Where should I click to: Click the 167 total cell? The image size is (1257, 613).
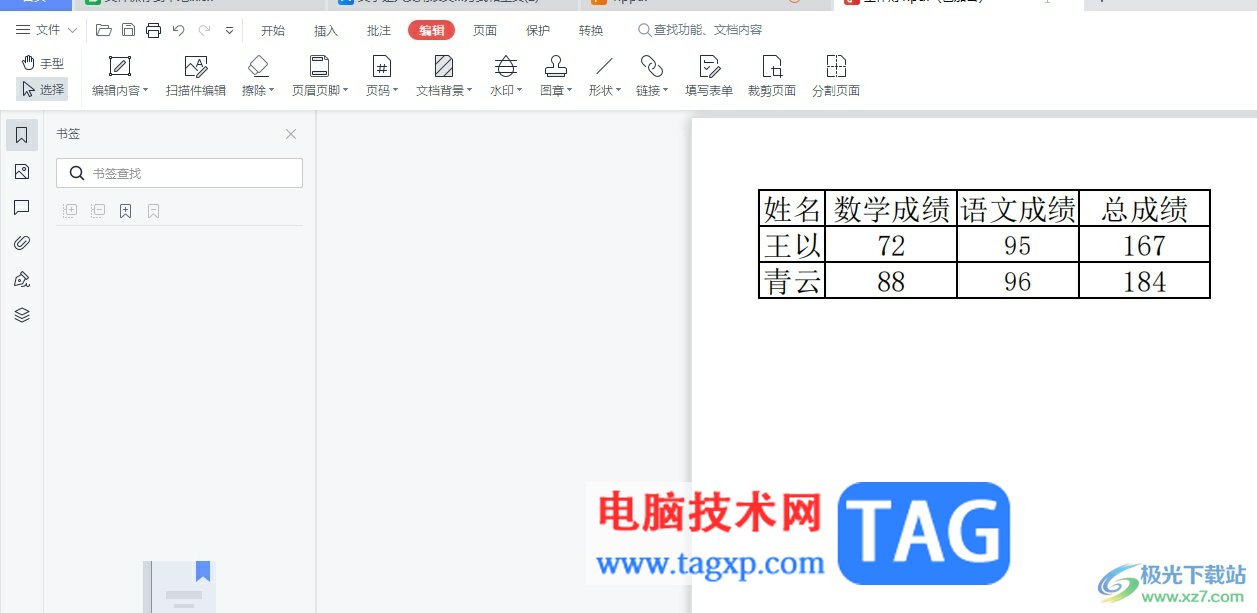click(1145, 245)
